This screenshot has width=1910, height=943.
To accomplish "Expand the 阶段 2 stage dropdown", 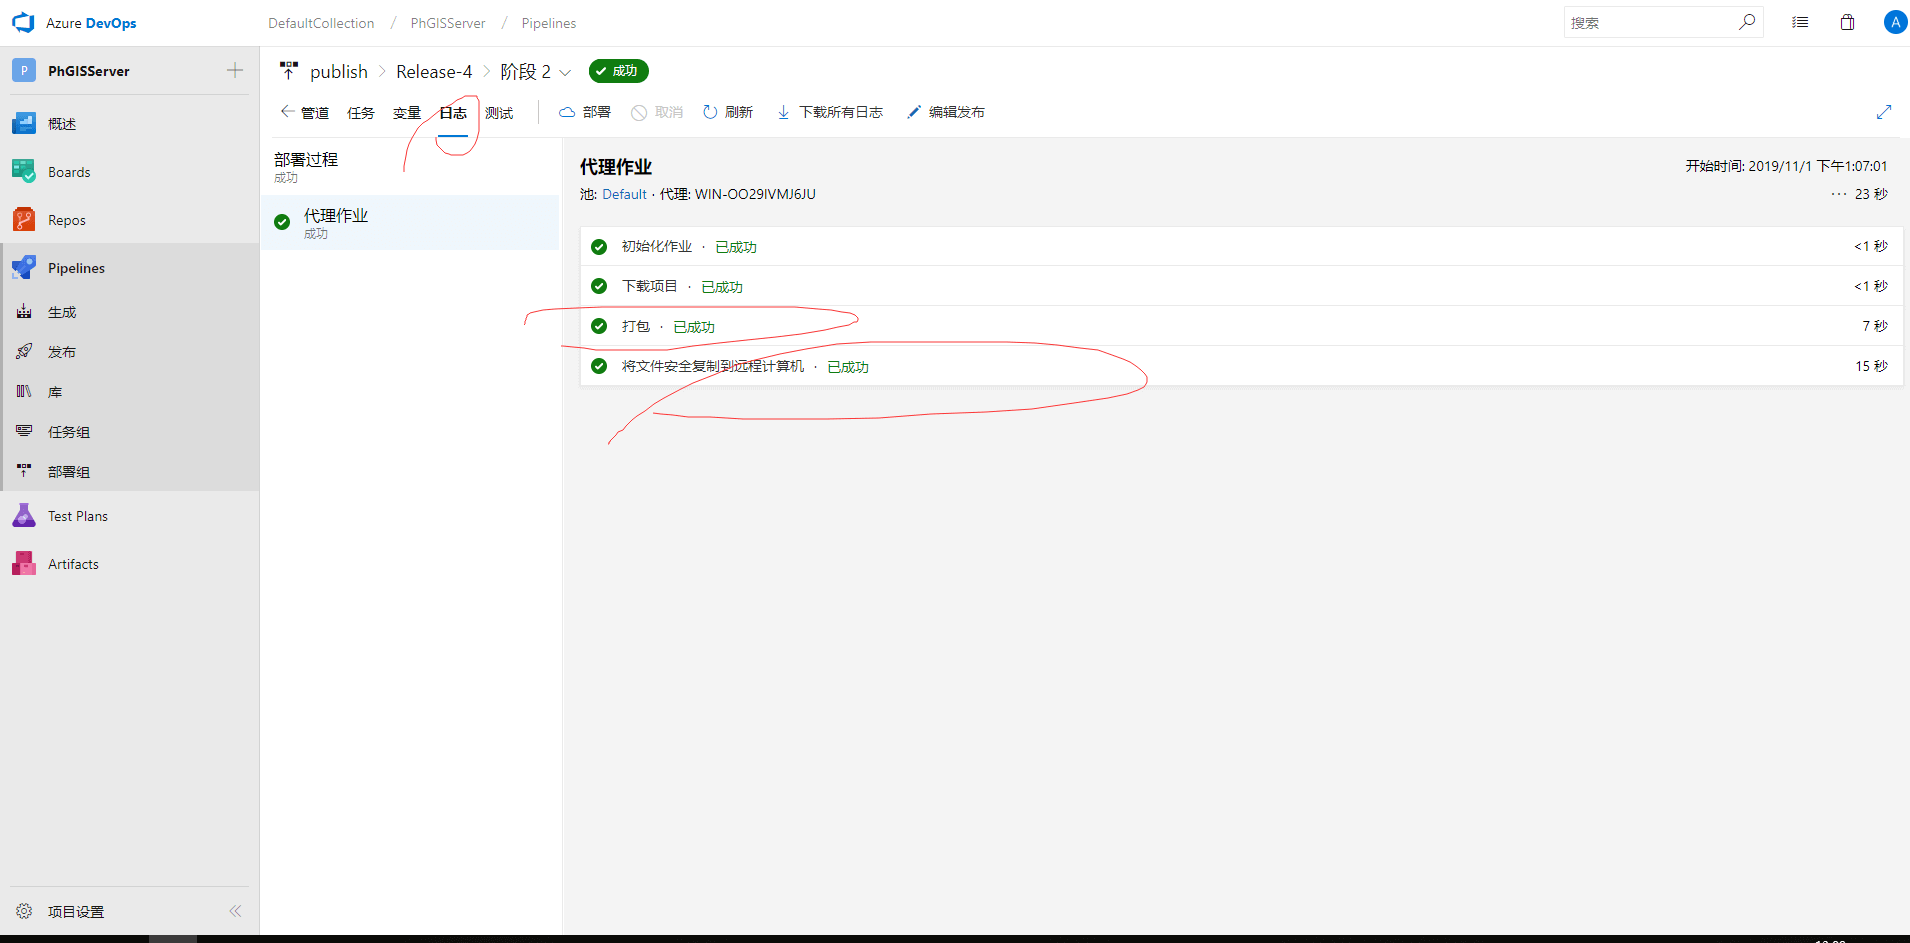I will [x=565, y=72].
